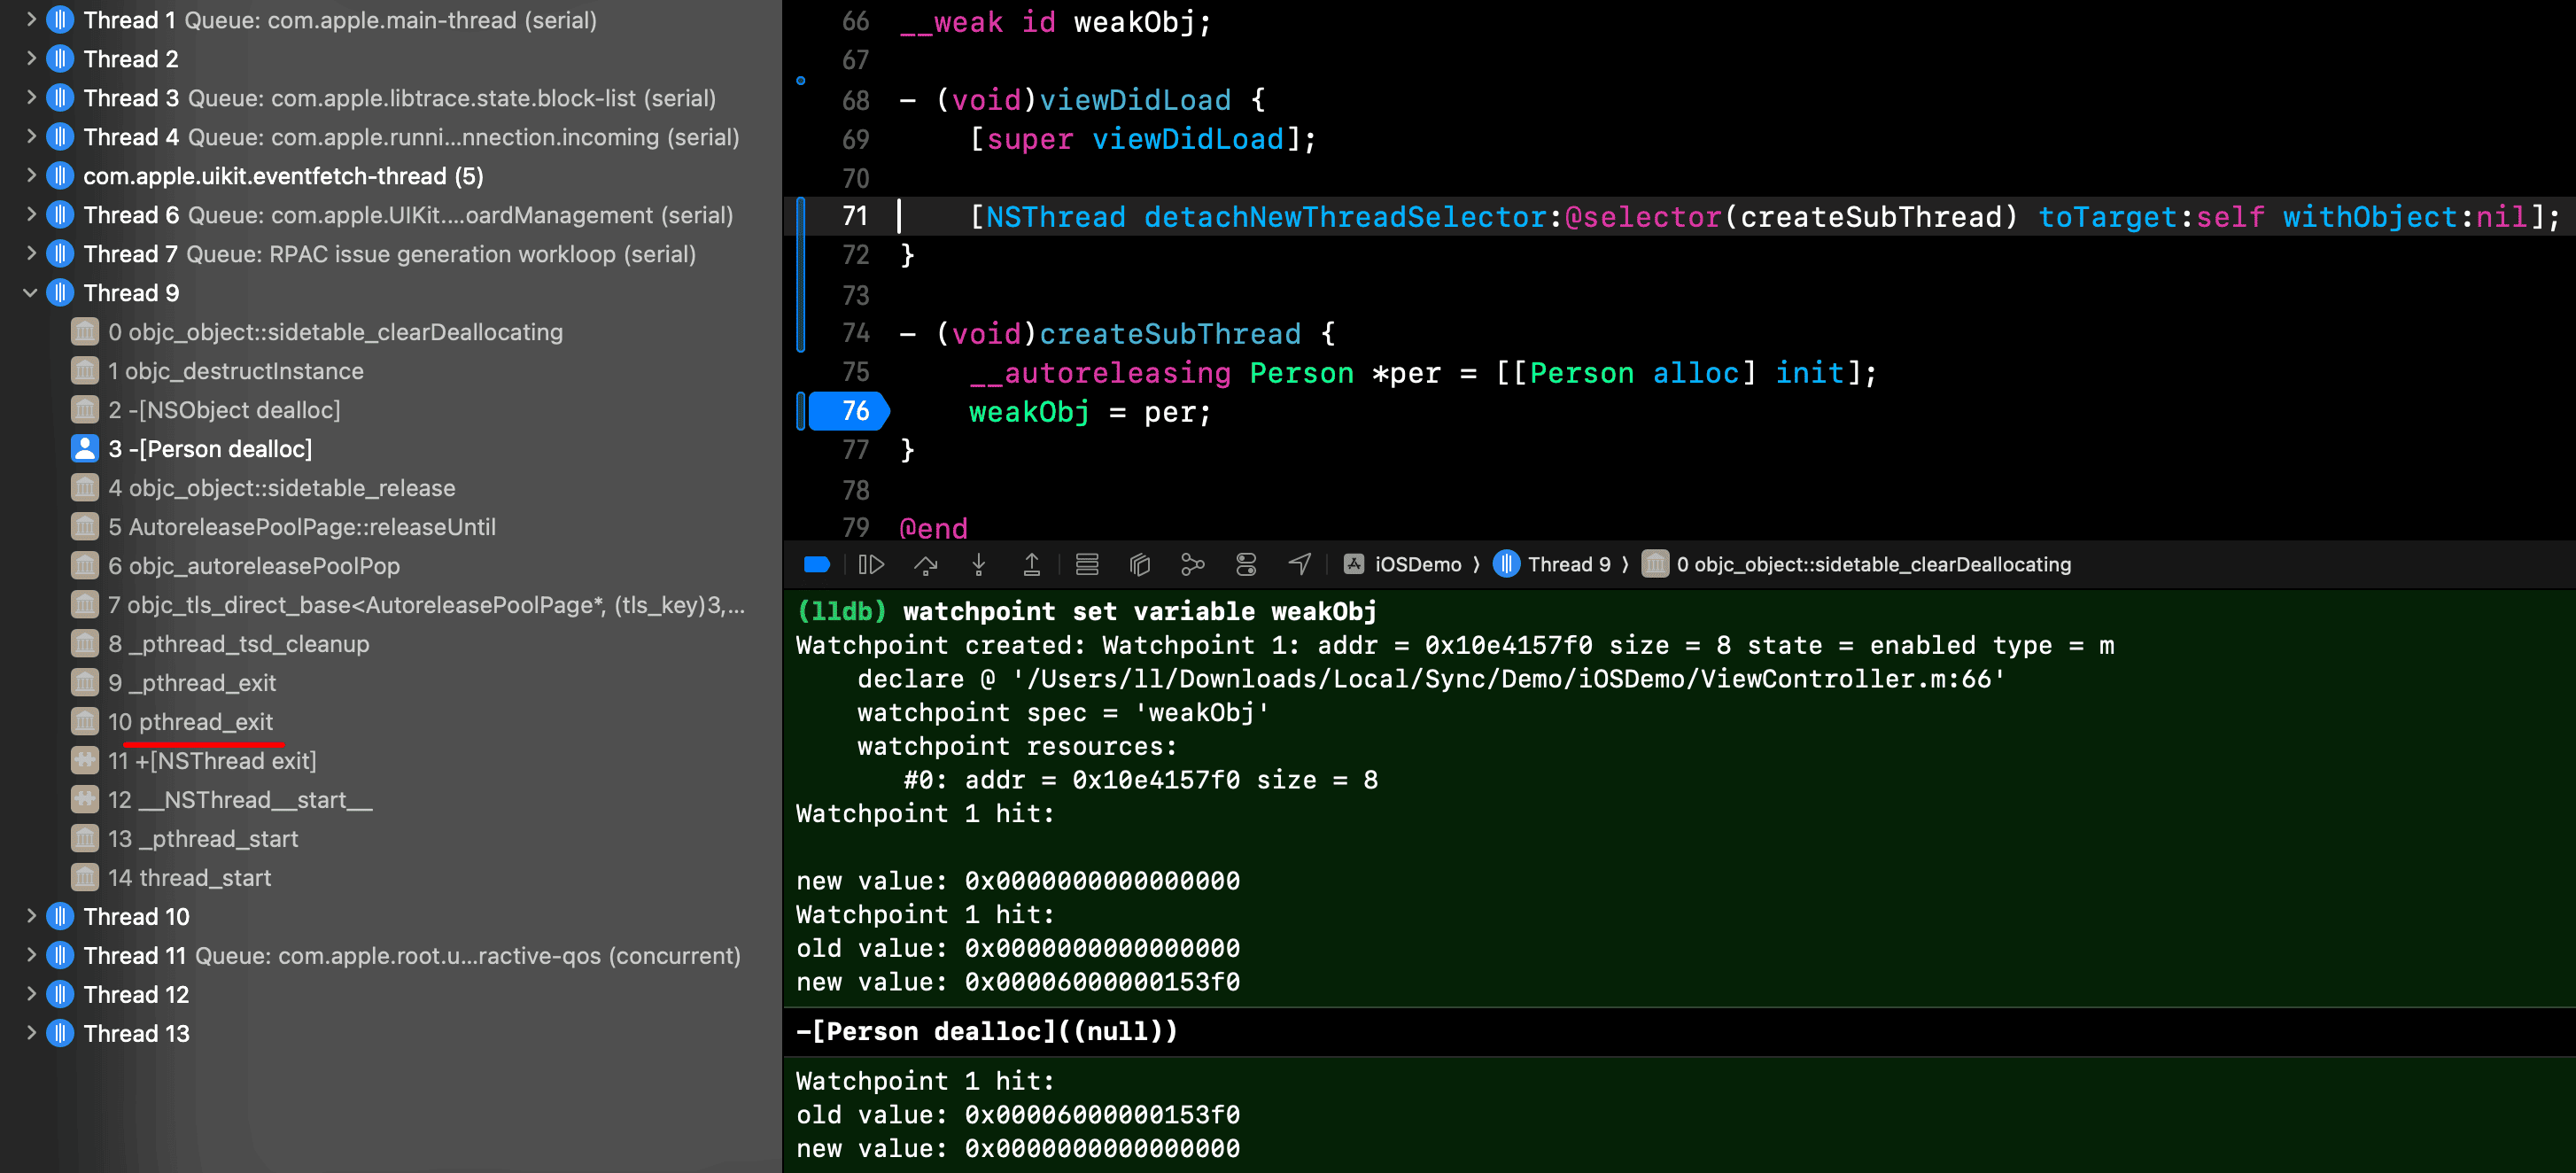Click the Step Out debug icon
This screenshot has width=2576, height=1173.
[x=1032, y=565]
